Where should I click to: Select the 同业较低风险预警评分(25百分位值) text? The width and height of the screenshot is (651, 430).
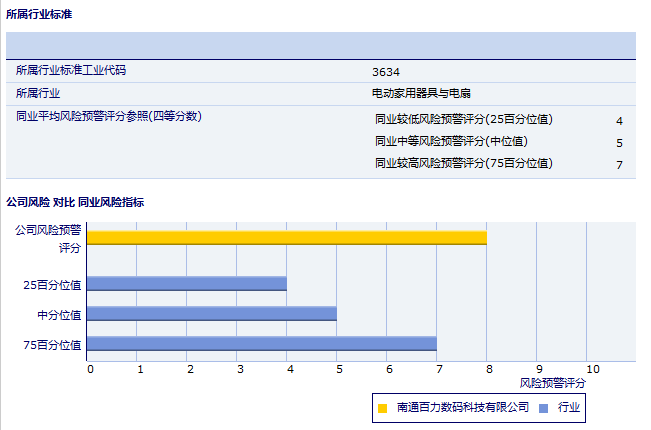(x=463, y=120)
